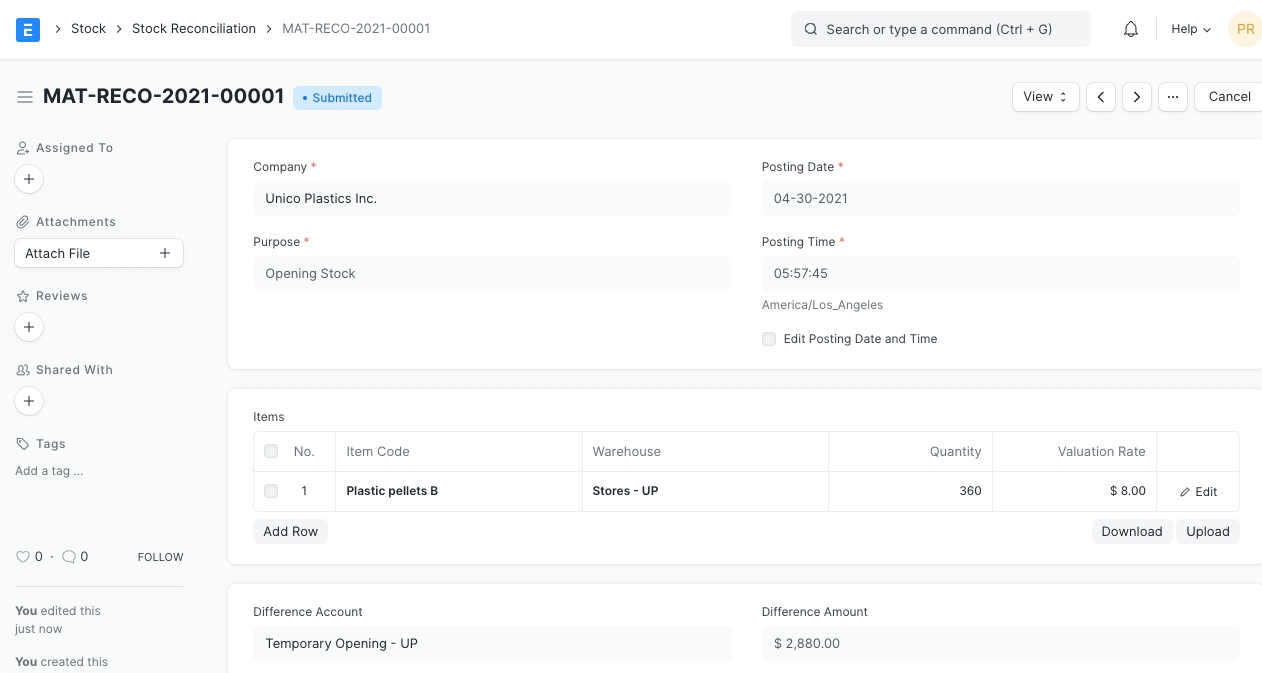The image size is (1262, 673).
Task: Focus the search command bar
Action: (x=940, y=29)
